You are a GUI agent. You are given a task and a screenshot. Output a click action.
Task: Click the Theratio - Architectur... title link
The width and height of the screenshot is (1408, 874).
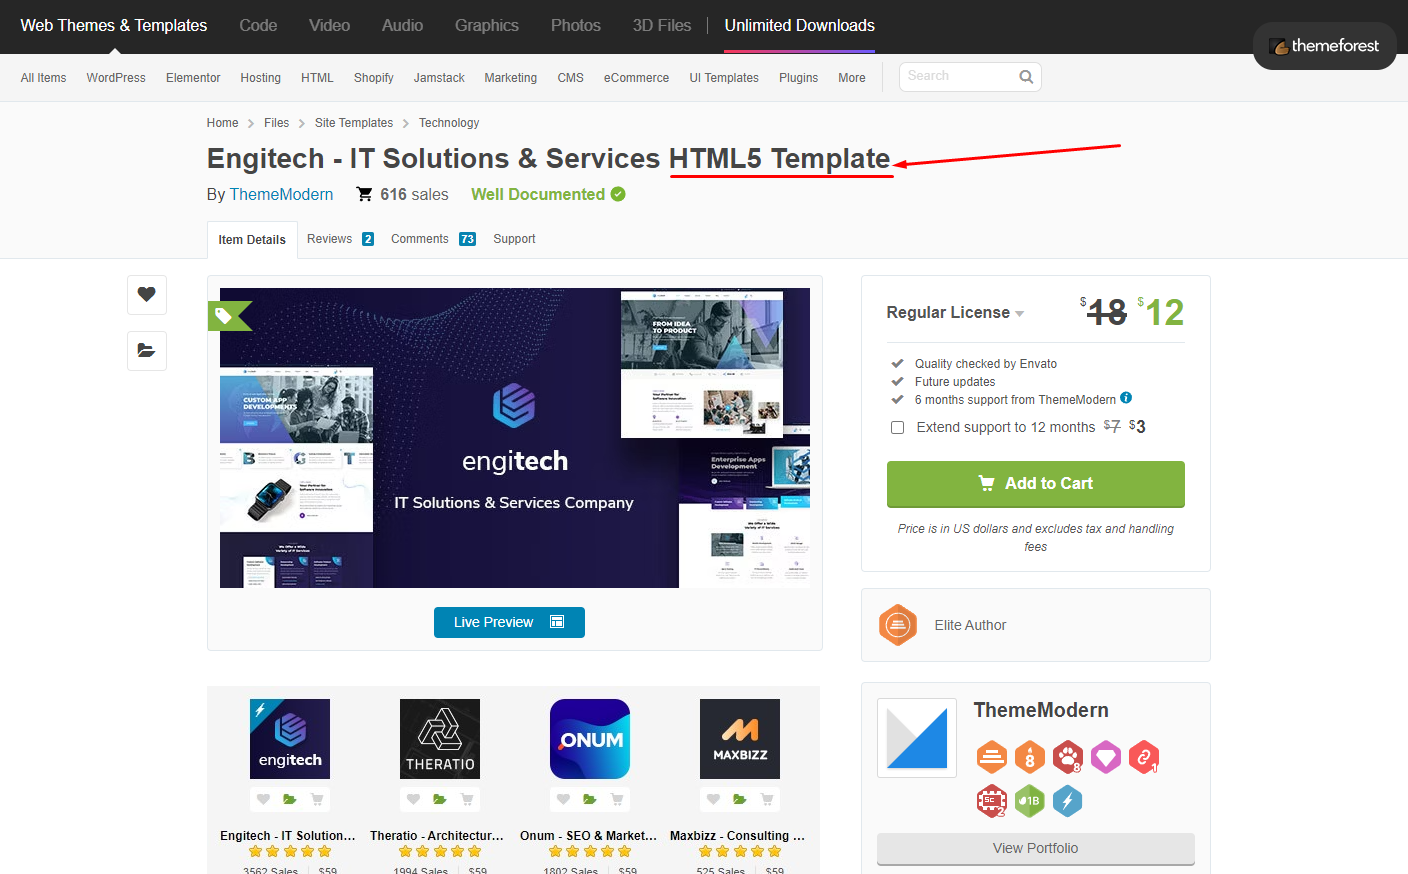click(437, 836)
